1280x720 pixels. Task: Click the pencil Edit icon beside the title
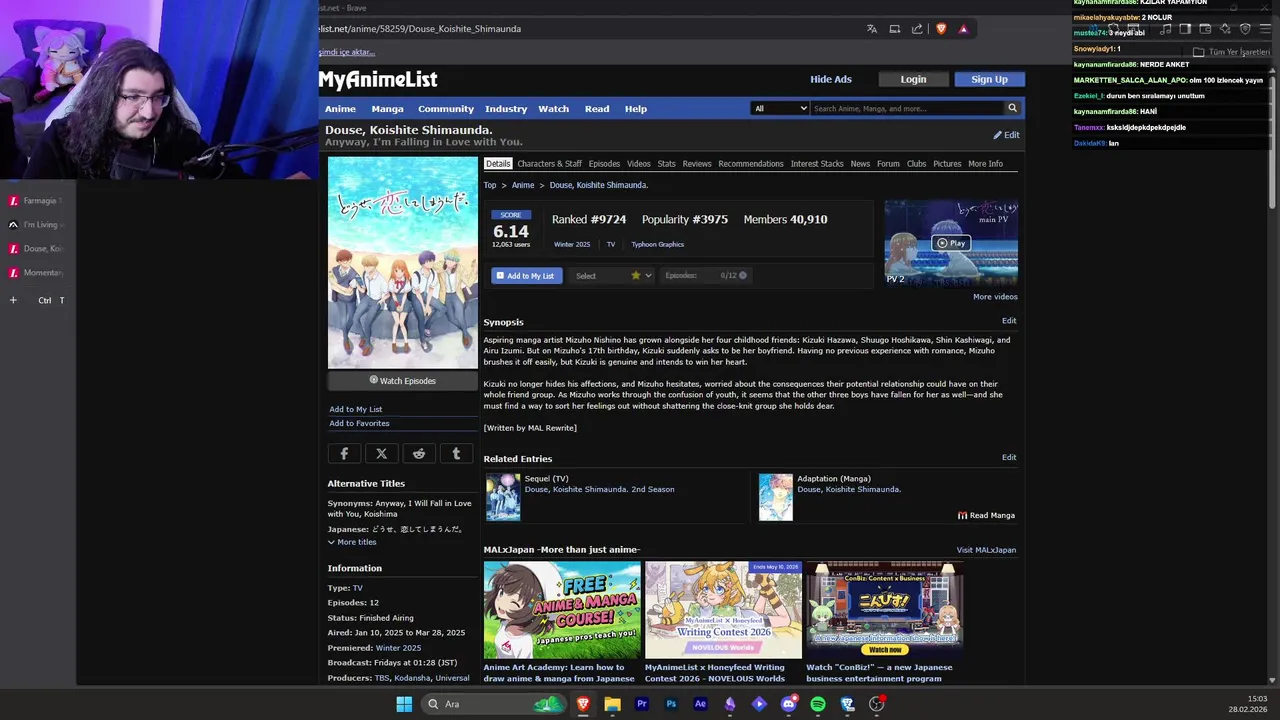point(1006,135)
